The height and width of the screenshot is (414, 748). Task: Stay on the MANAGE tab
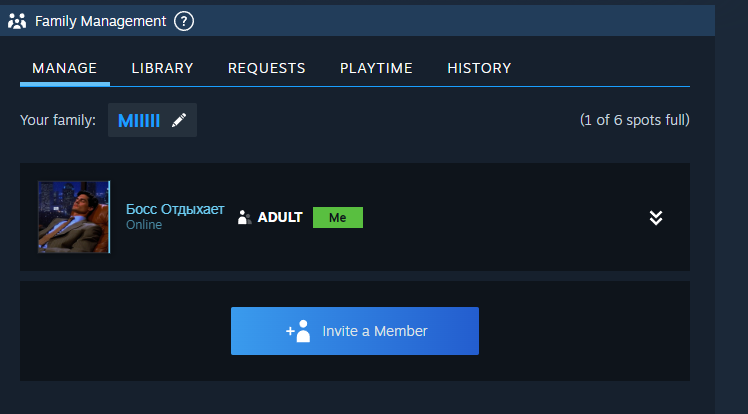click(64, 68)
